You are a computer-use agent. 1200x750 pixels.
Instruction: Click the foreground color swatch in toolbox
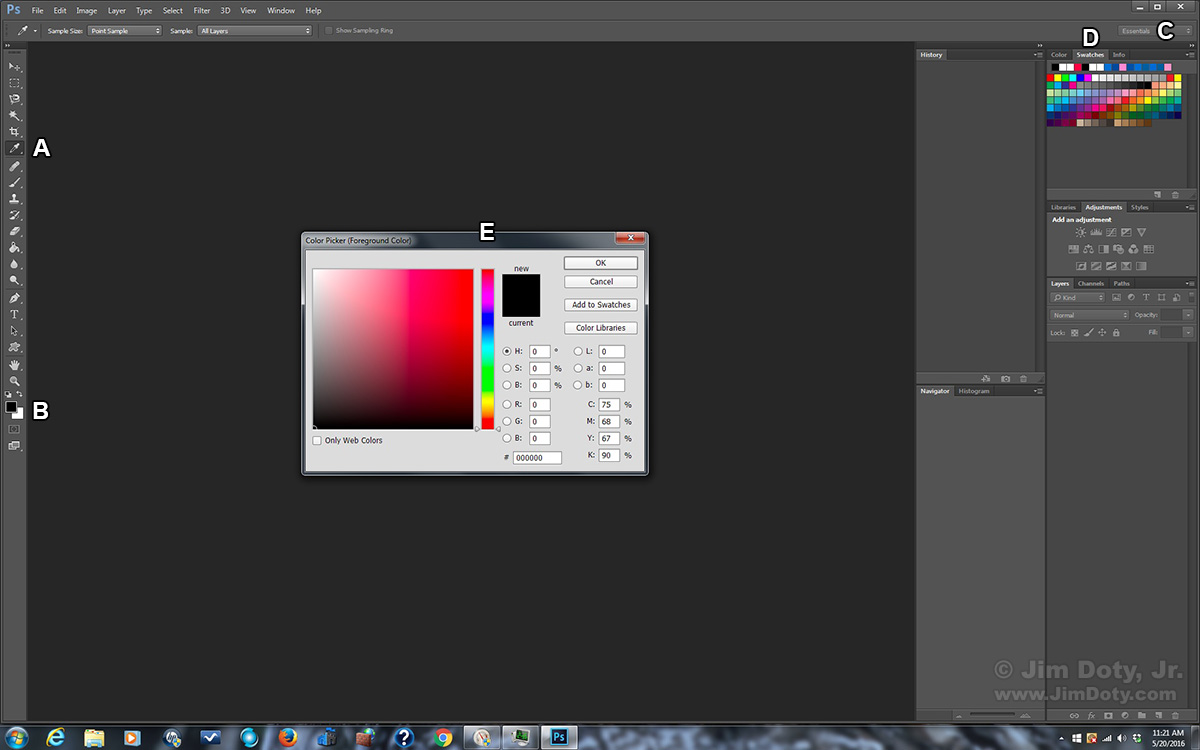tap(11, 407)
